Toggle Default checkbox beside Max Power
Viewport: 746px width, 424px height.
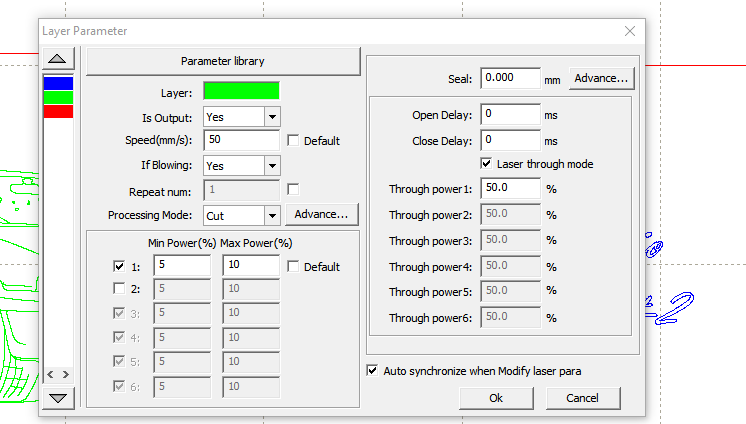[x=293, y=266]
